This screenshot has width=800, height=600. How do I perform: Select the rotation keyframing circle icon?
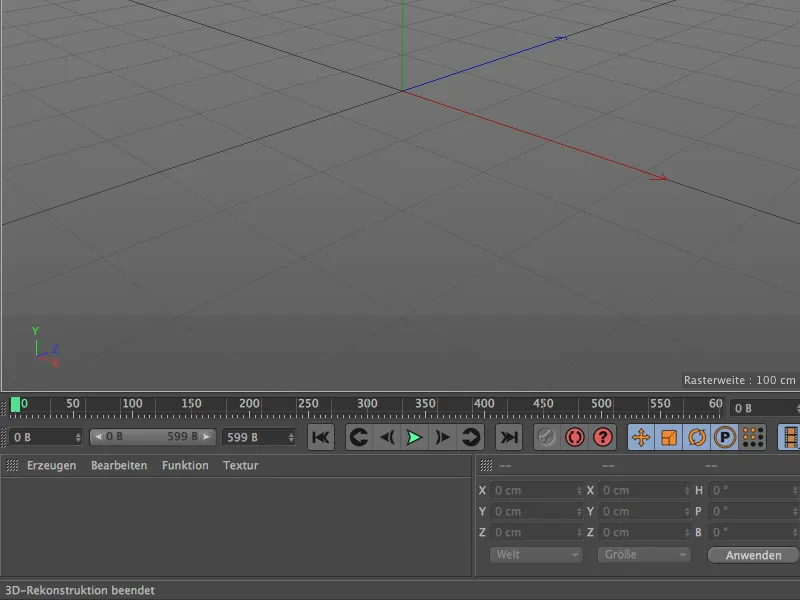[x=697, y=435]
